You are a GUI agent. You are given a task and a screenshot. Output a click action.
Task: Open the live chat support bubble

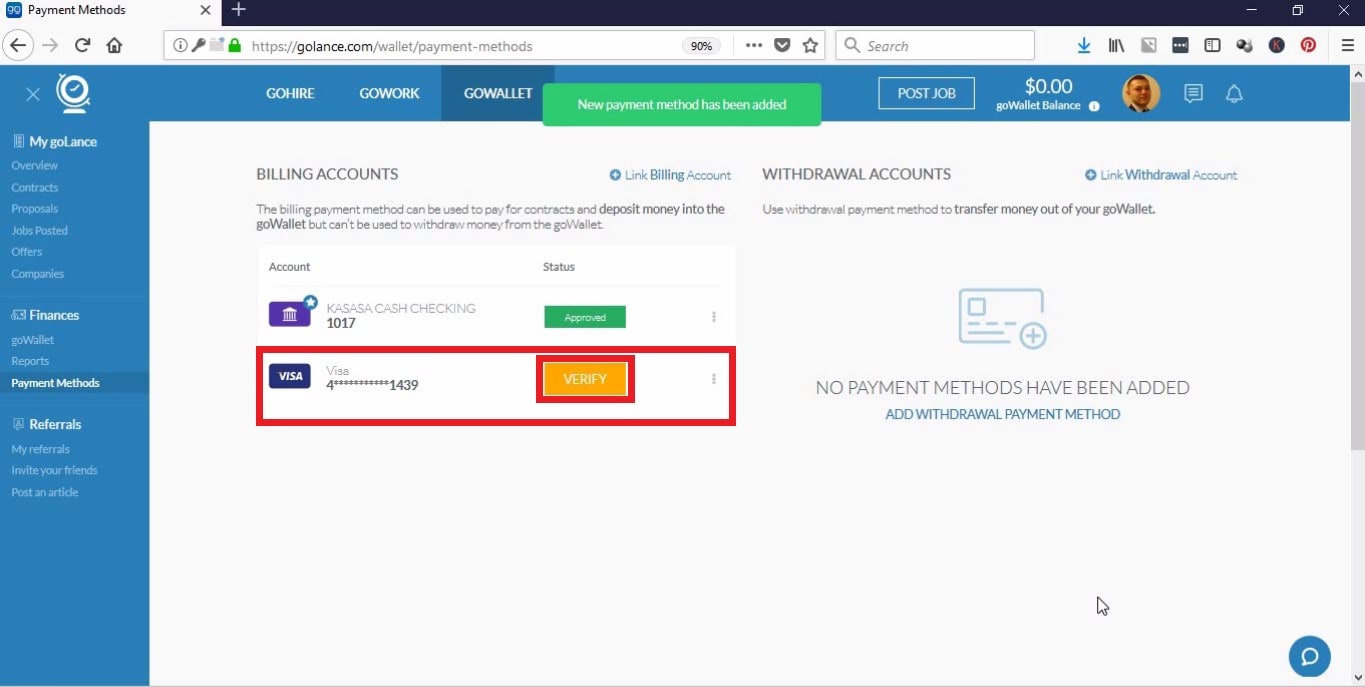[x=1309, y=657]
